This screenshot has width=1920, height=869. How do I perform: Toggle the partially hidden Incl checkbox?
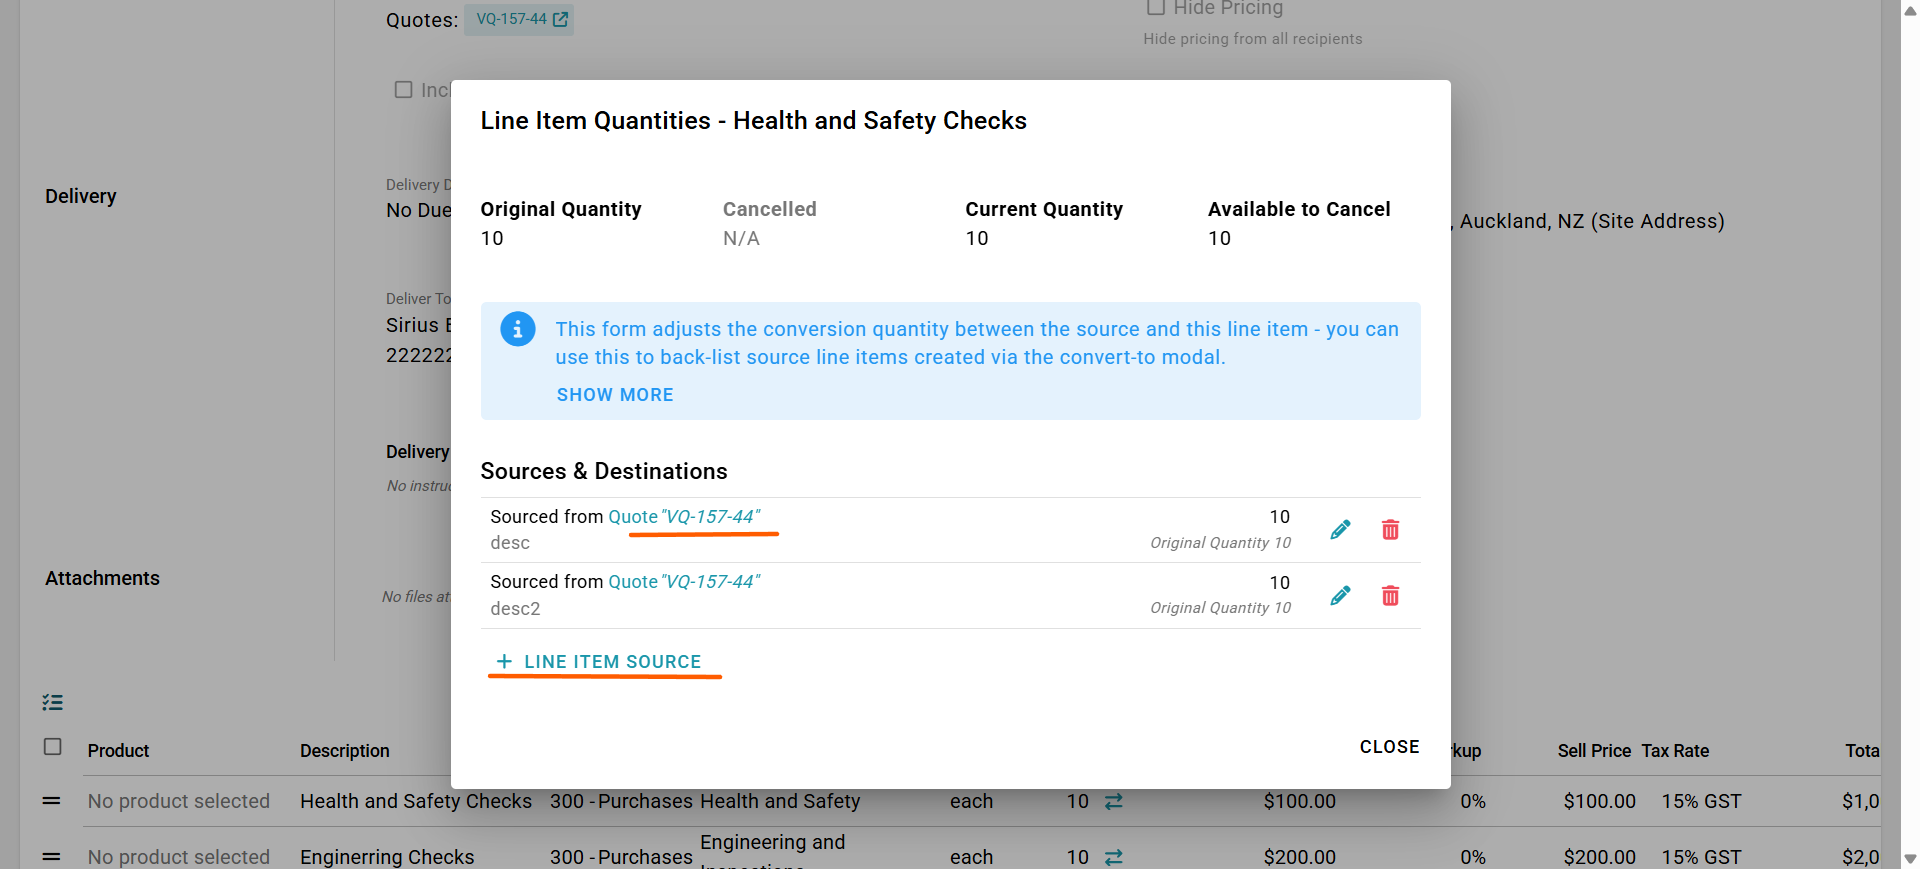(404, 90)
